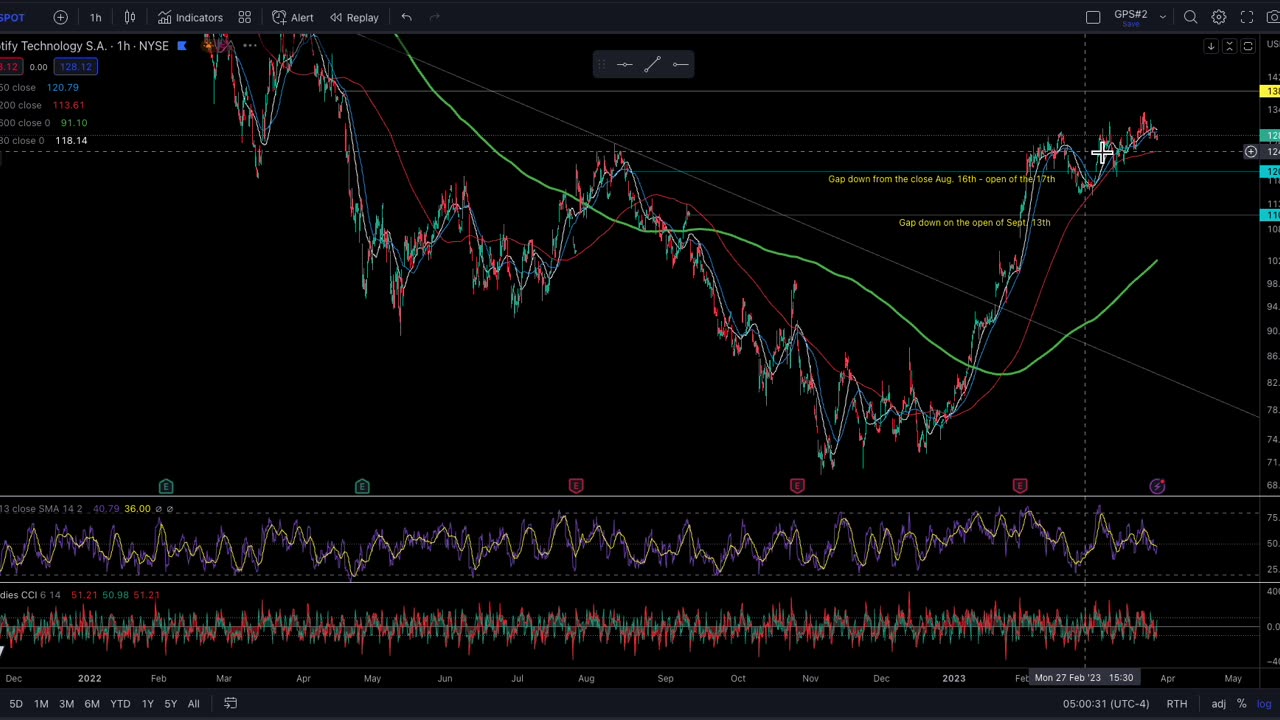Click the plus button on price scale crosshair
The height and width of the screenshot is (720, 1280).
[x=1250, y=152]
